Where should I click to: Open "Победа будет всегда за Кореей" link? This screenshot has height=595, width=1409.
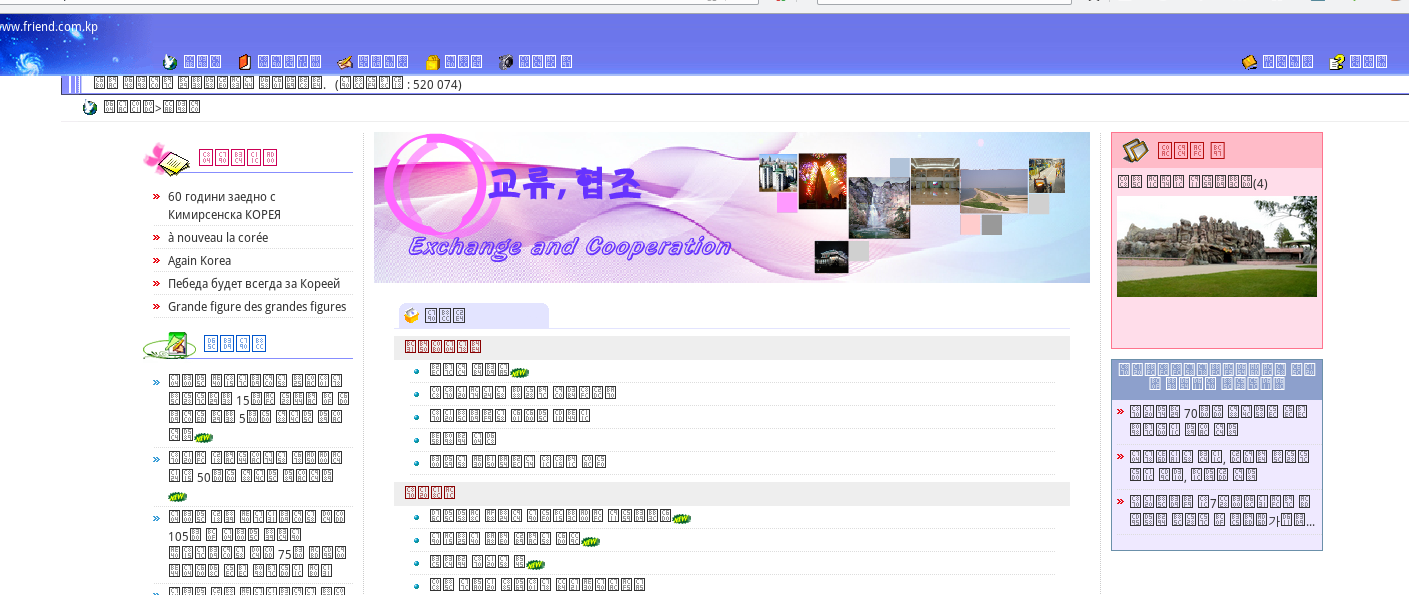[x=254, y=284]
